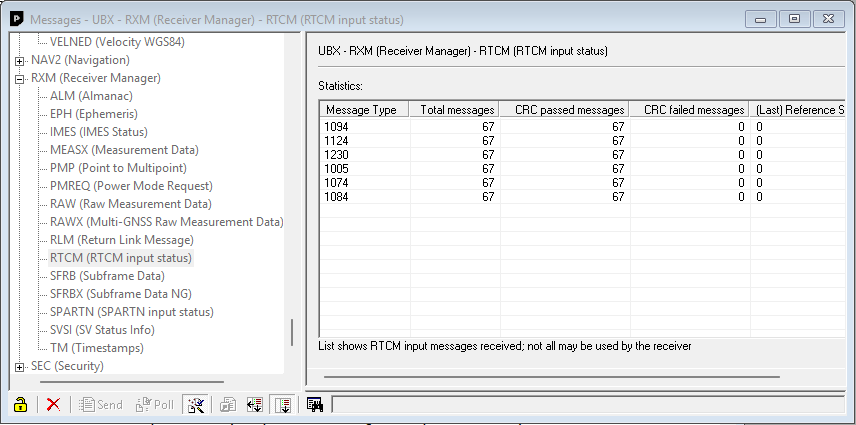Select RAW (Raw Measurement Data) item
The image size is (856, 425).
click(131, 204)
